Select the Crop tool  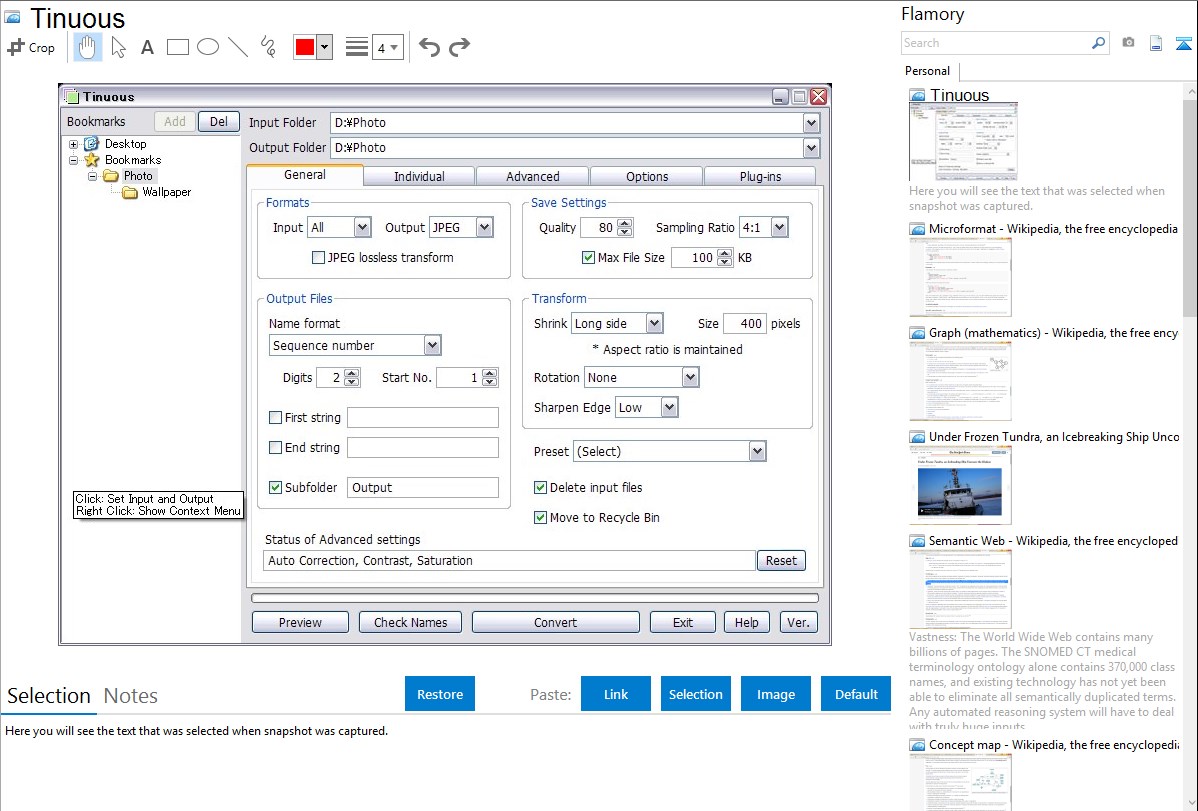[x=31, y=47]
